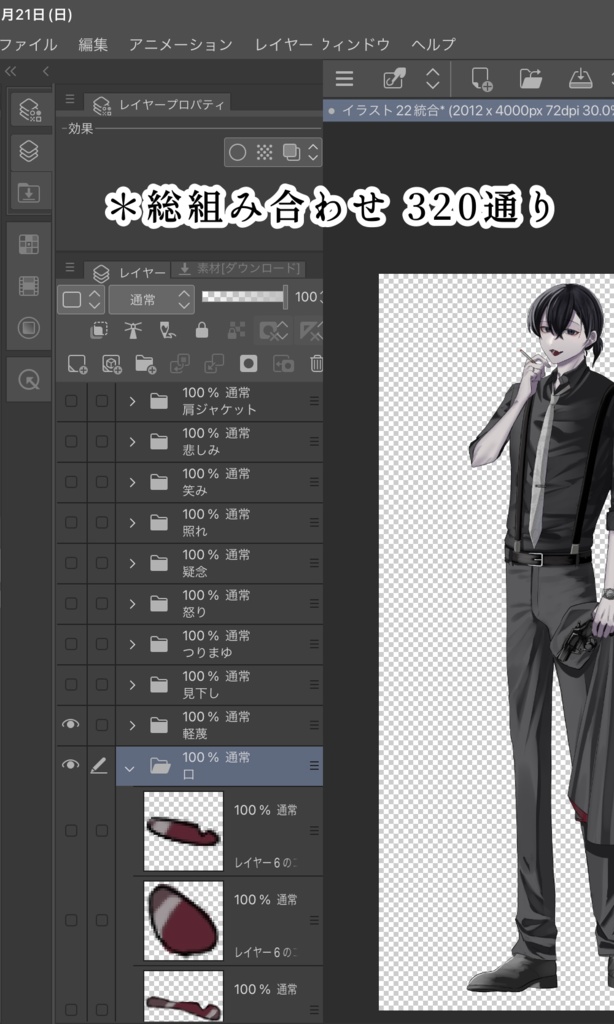Click the Transfer to Lower Layer icon

[180, 364]
